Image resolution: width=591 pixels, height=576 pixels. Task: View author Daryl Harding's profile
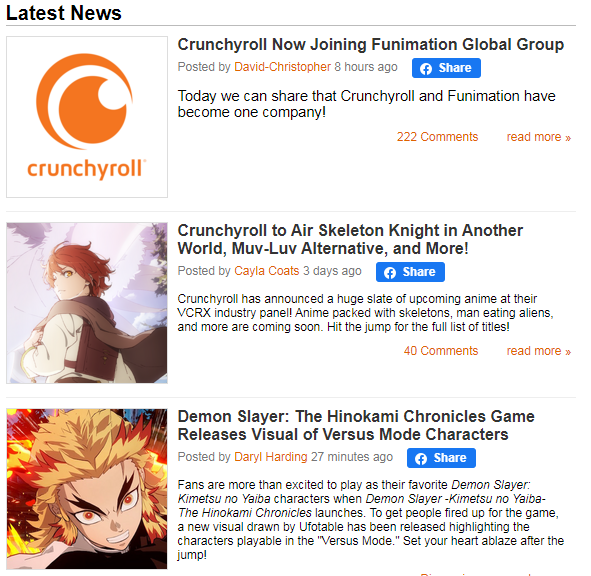(271, 457)
